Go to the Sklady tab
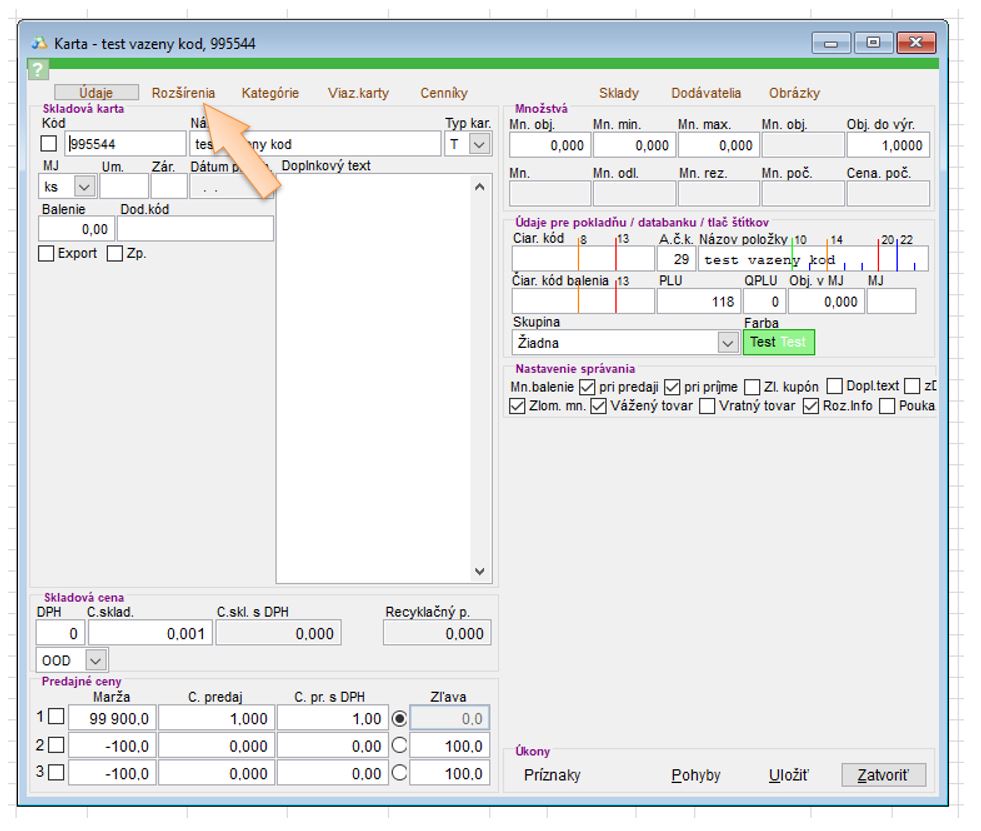 point(618,93)
